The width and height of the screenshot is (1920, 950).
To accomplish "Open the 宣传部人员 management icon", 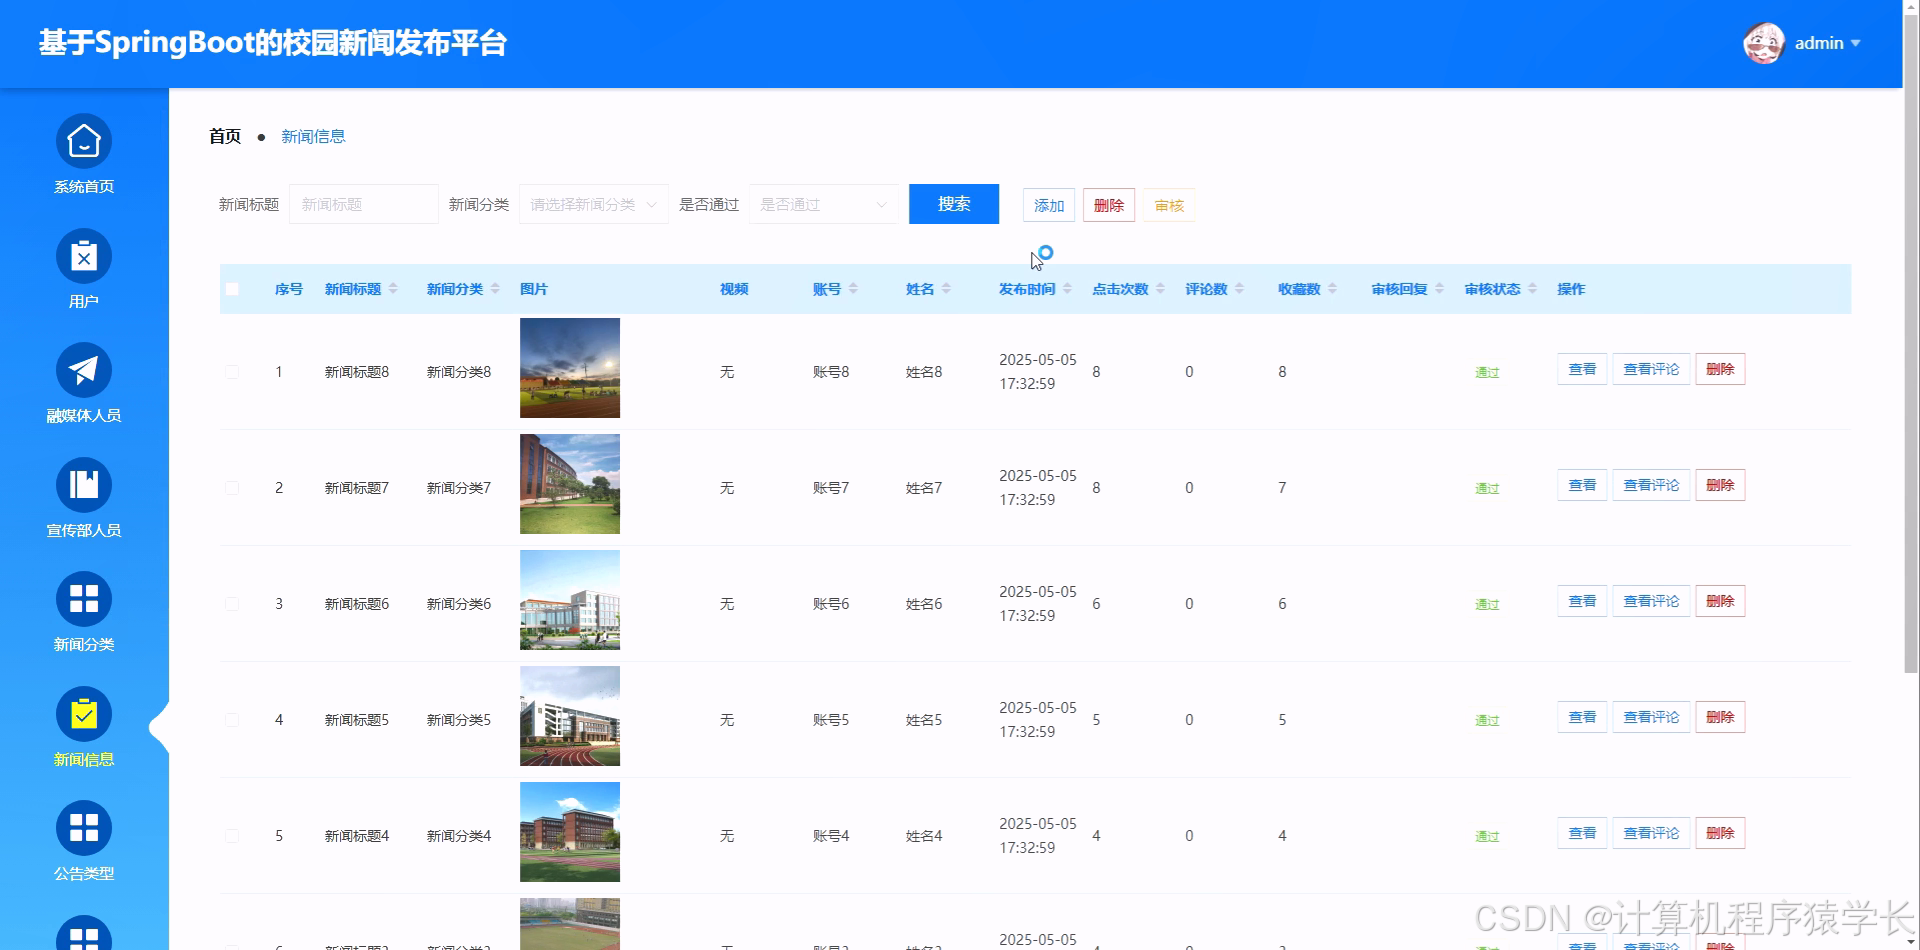I will (x=84, y=485).
